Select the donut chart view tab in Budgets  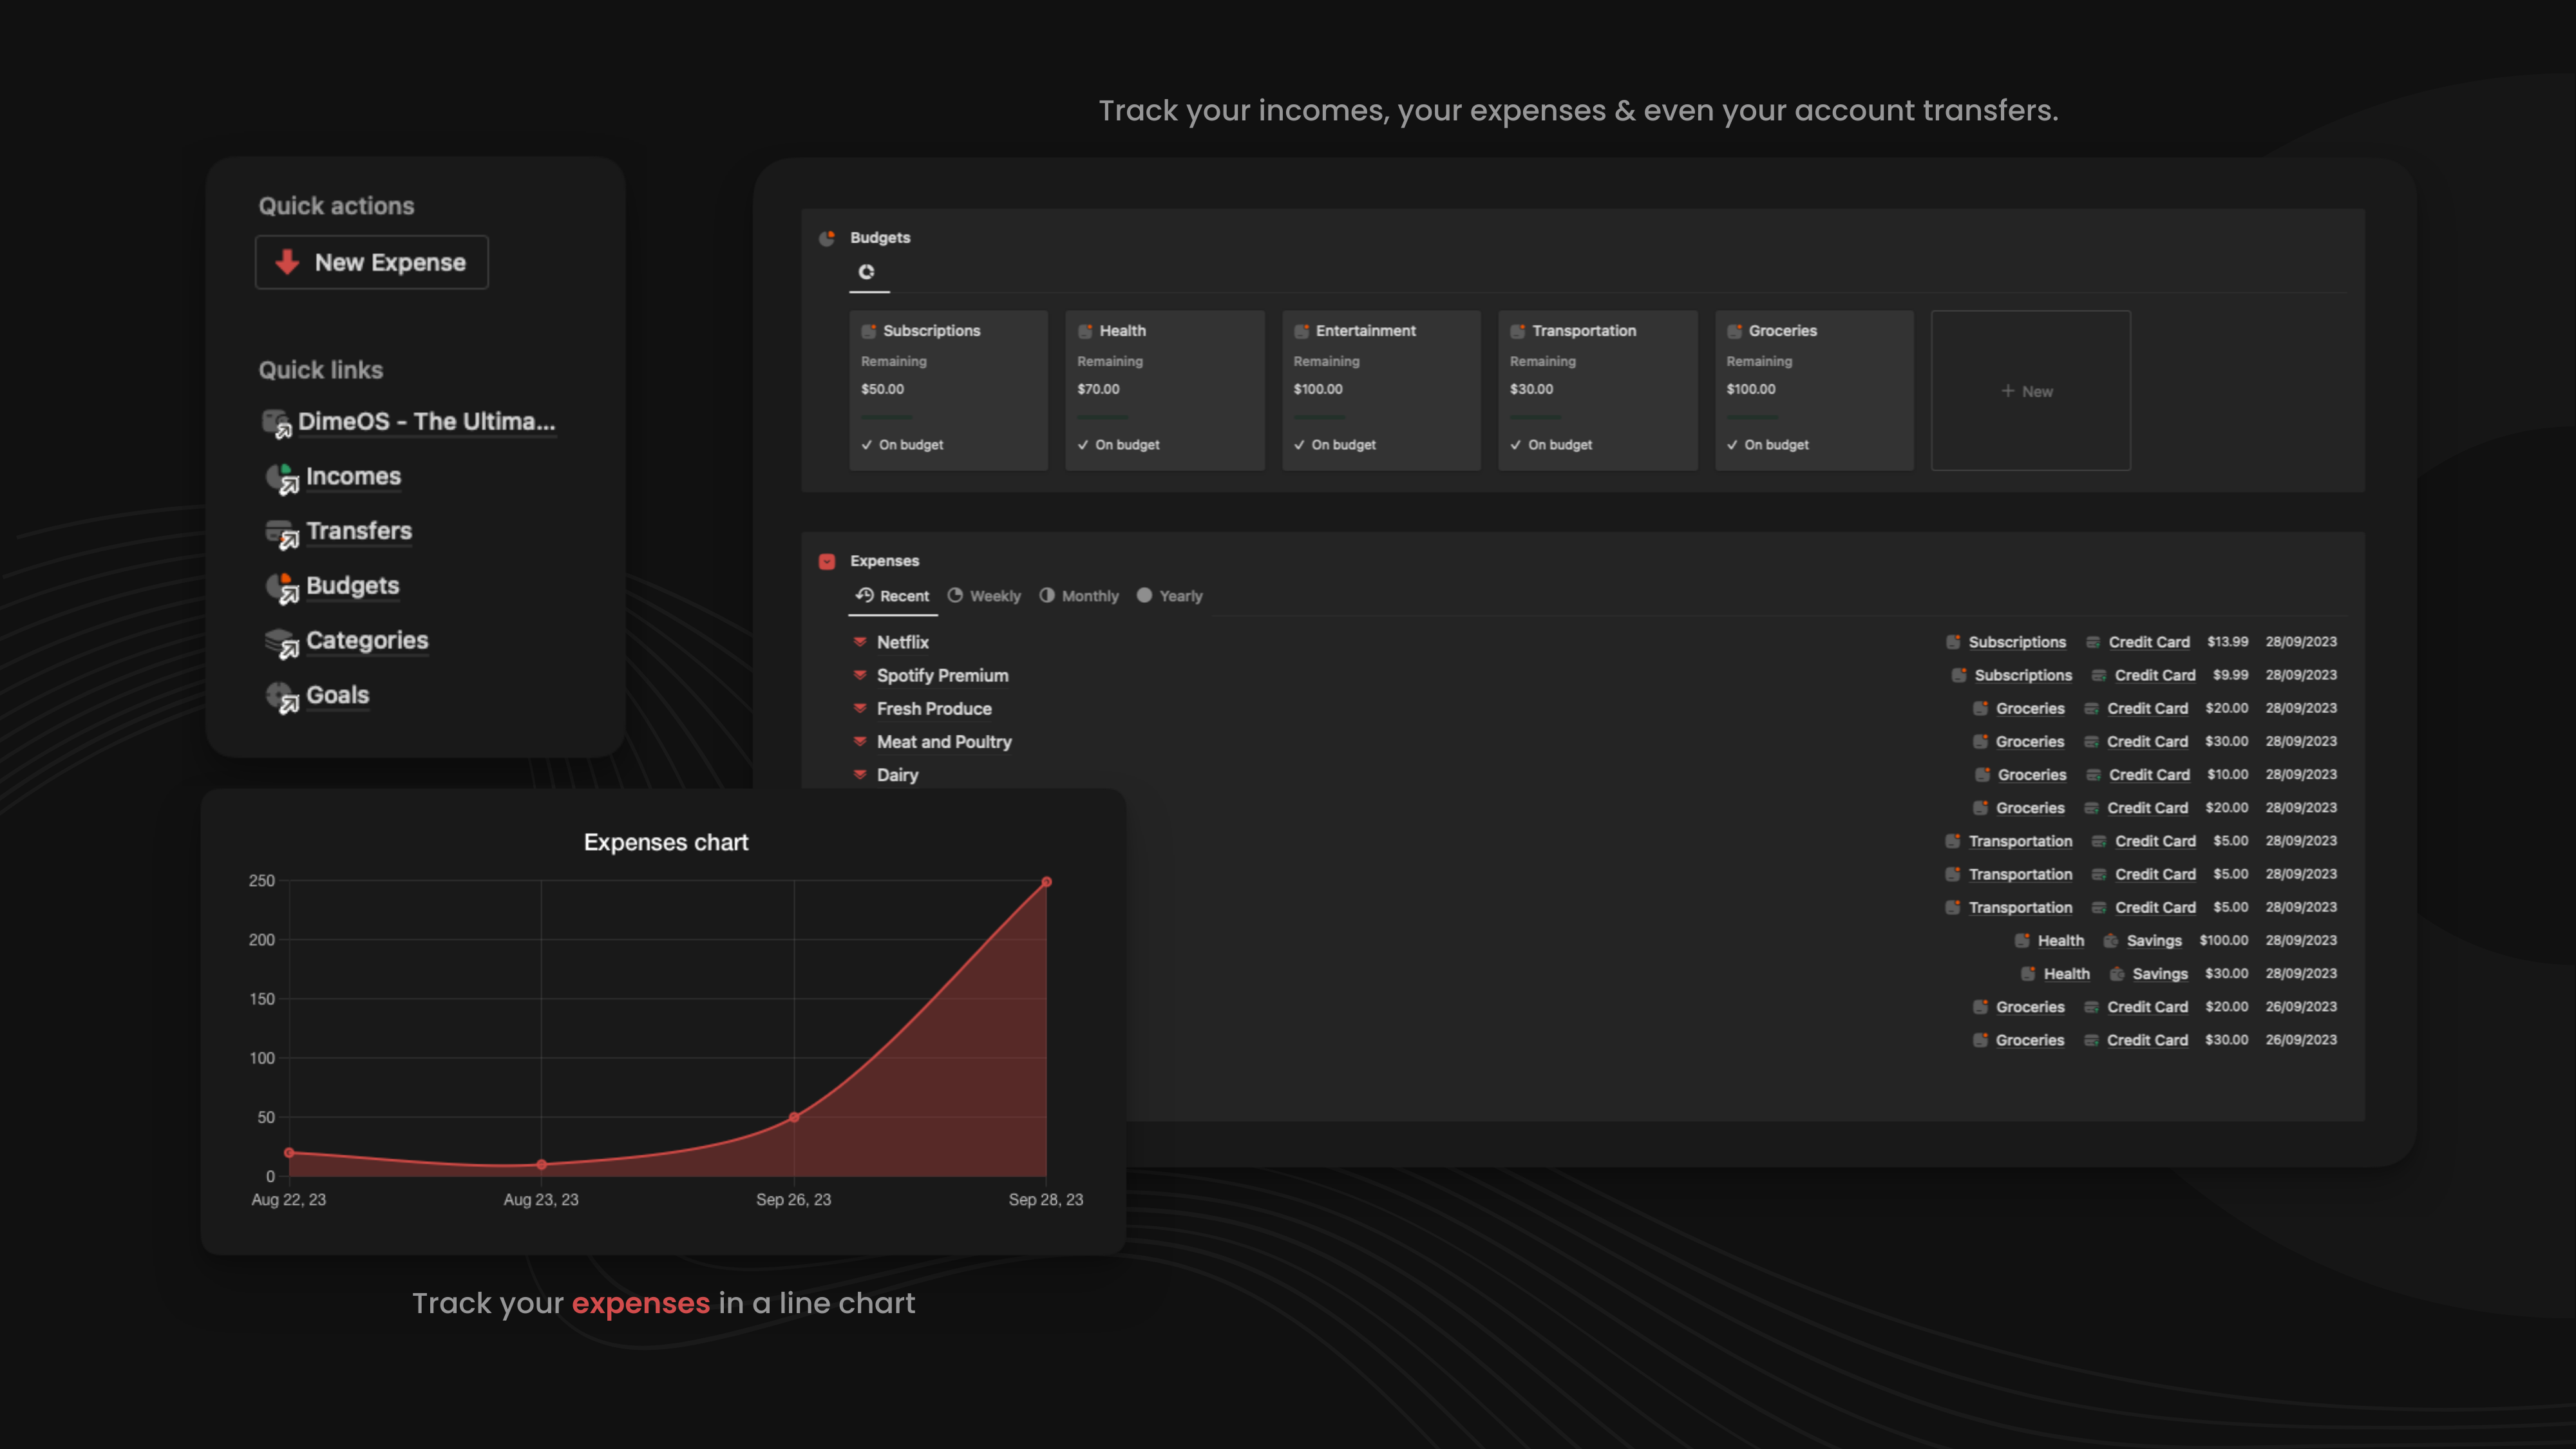[x=867, y=272]
